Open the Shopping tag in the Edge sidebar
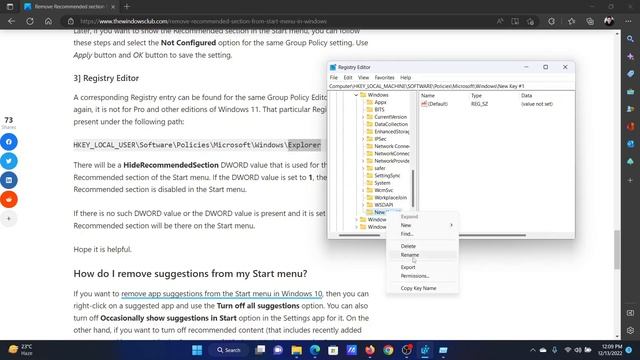Viewport: 640px width, 360px height. point(630,74)
